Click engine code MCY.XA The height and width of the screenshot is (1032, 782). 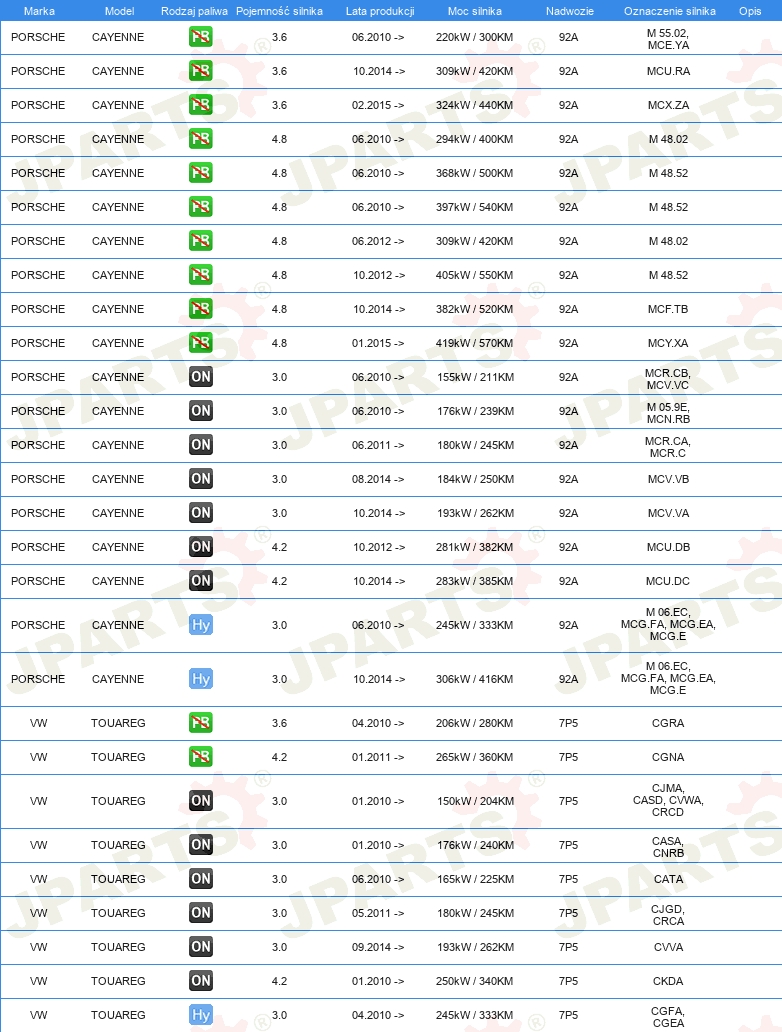(668, 343)
